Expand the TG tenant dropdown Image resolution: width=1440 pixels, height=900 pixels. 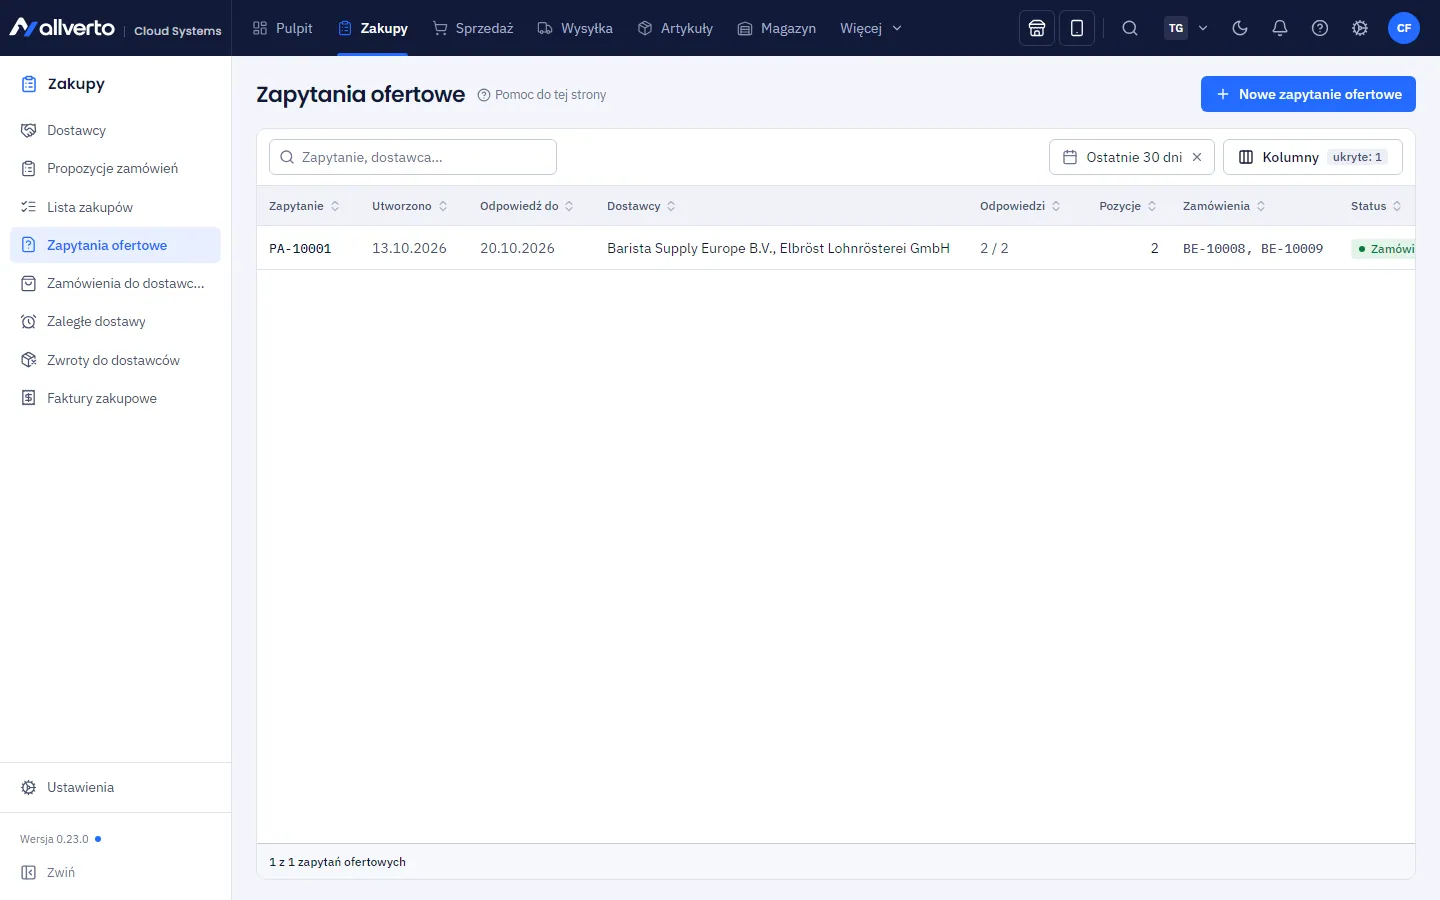tap(1187, 28)
